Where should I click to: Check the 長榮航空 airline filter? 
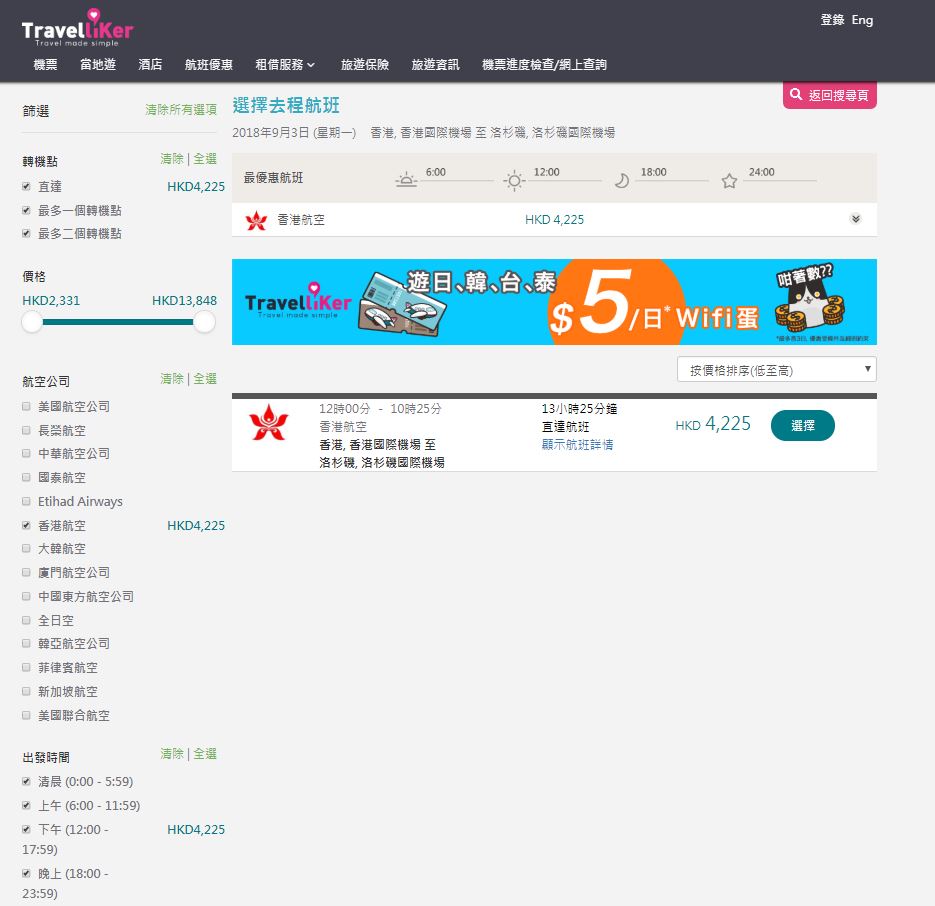pos(26,430)
